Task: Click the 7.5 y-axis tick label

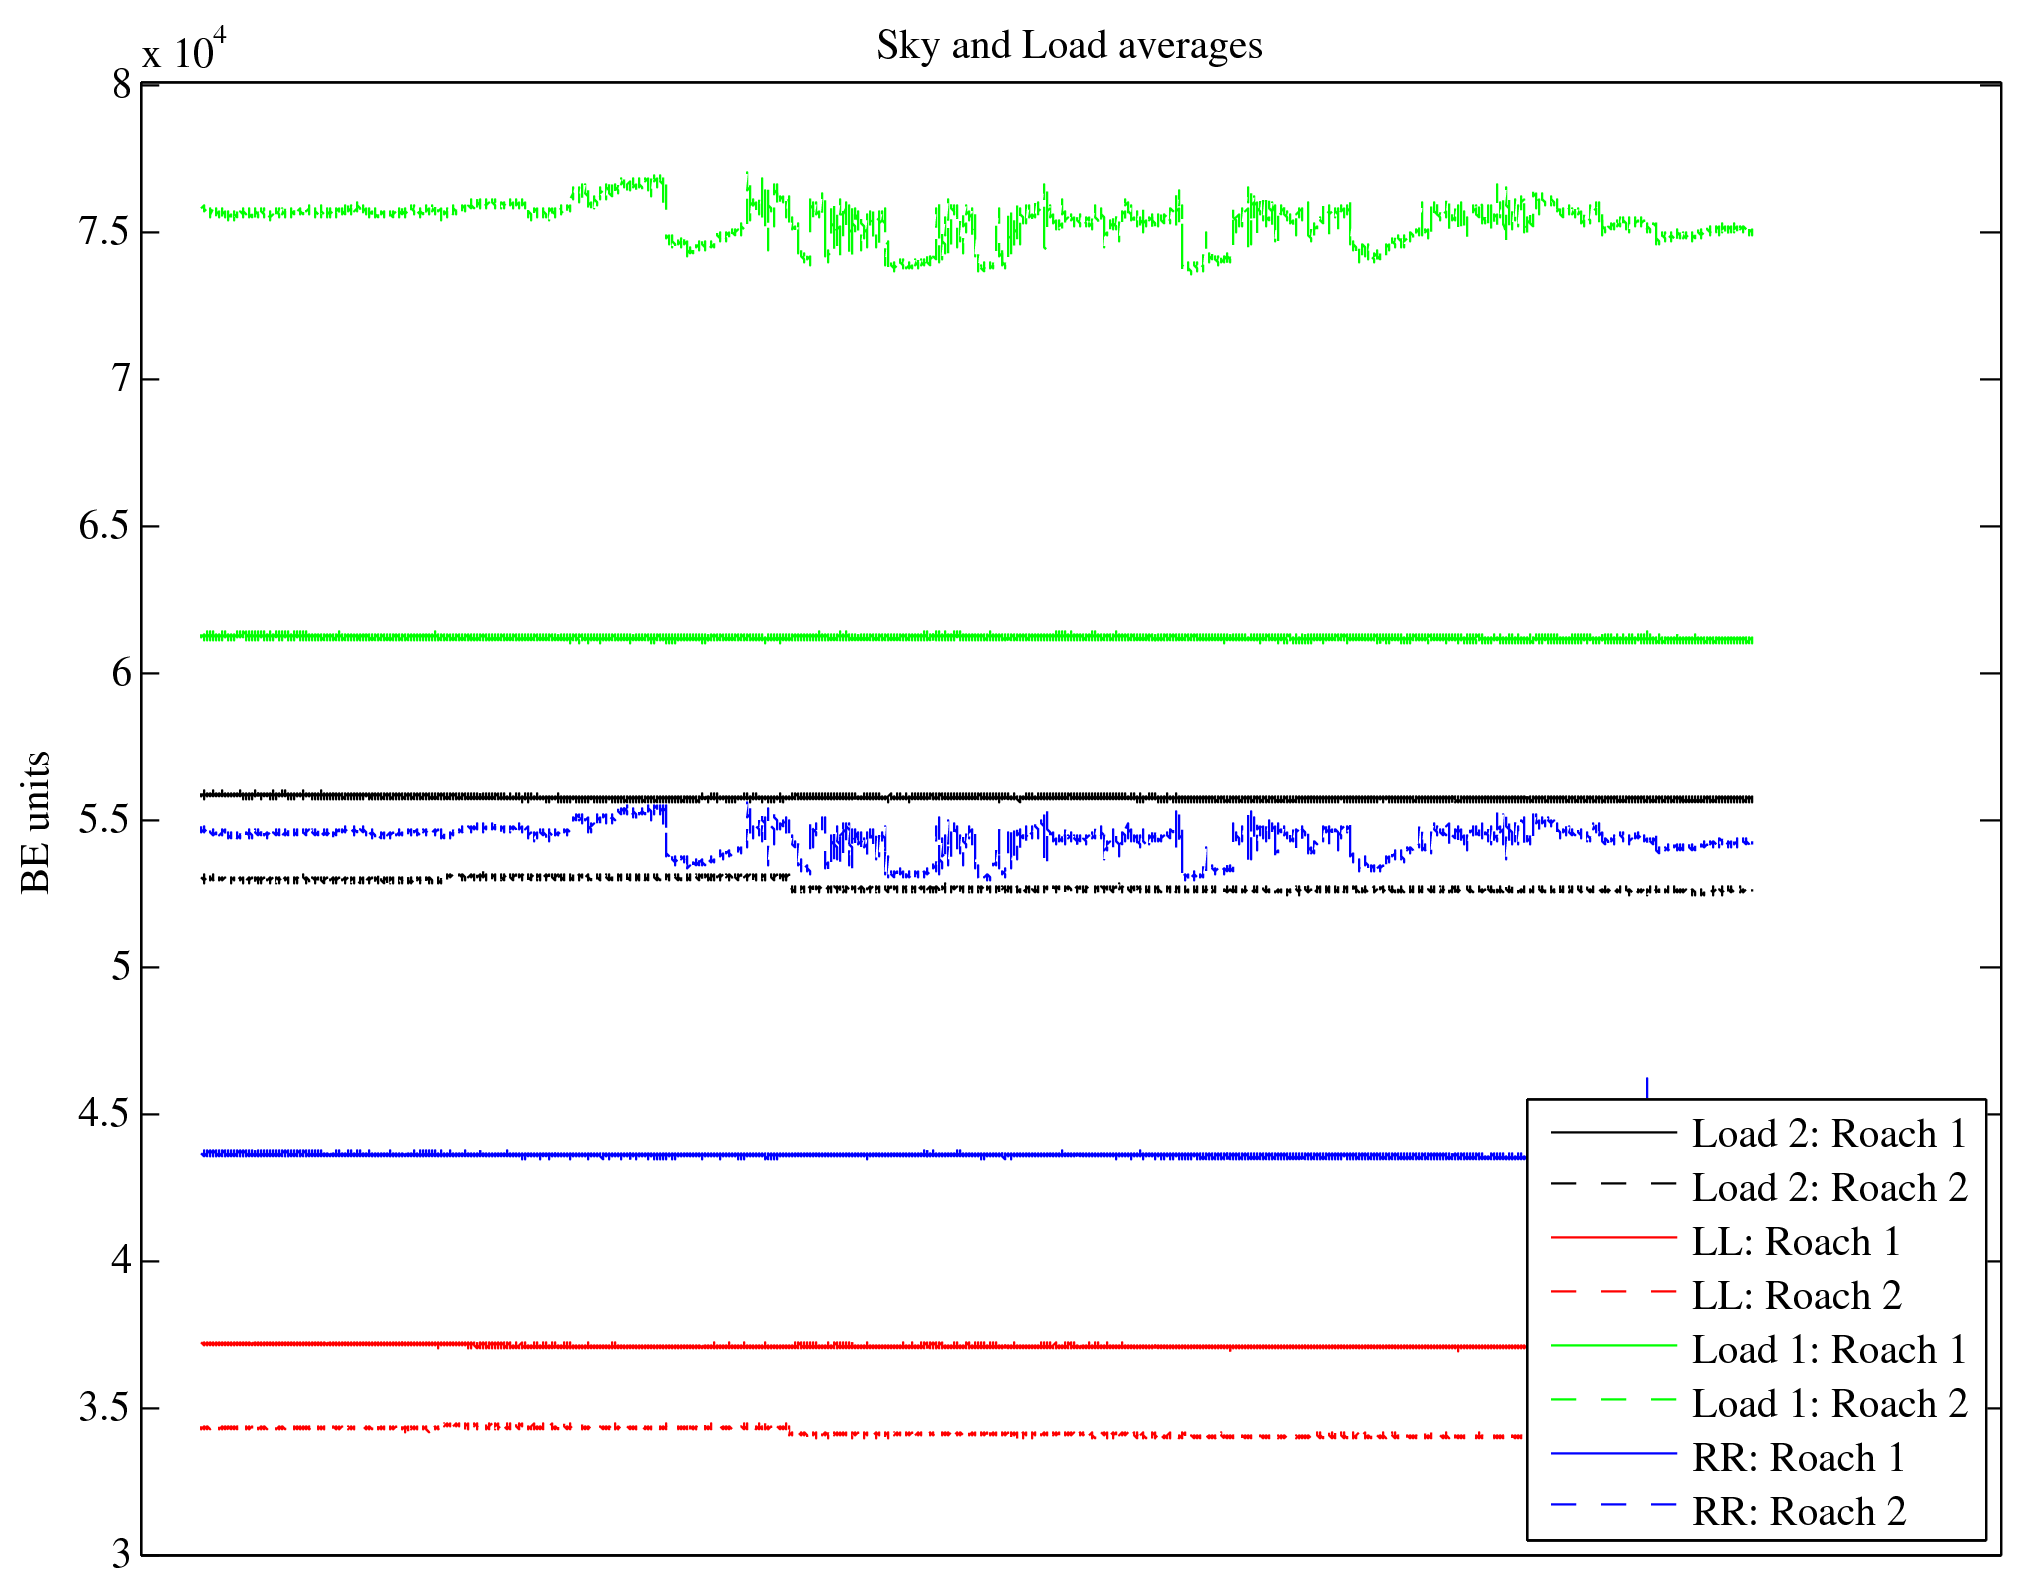Action: tap(105, 232)
